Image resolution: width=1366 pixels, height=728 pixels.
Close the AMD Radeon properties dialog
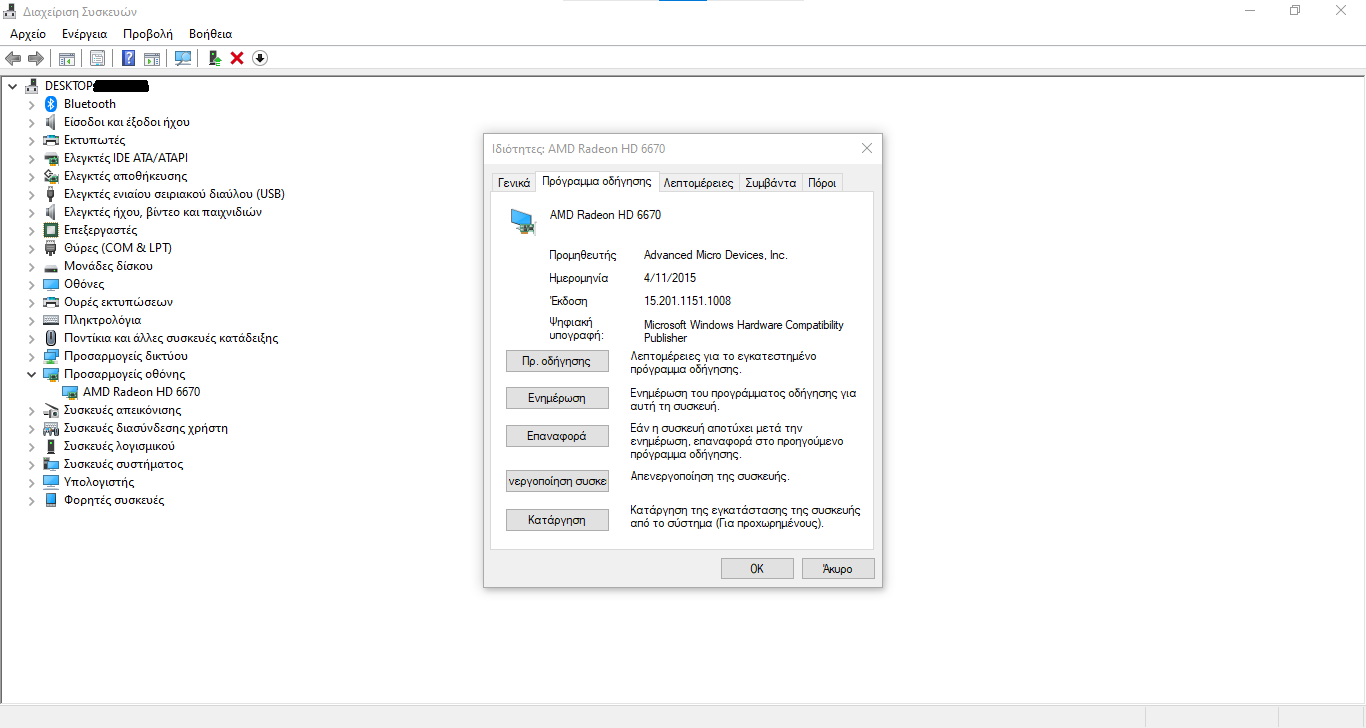[x=866, y=149]
